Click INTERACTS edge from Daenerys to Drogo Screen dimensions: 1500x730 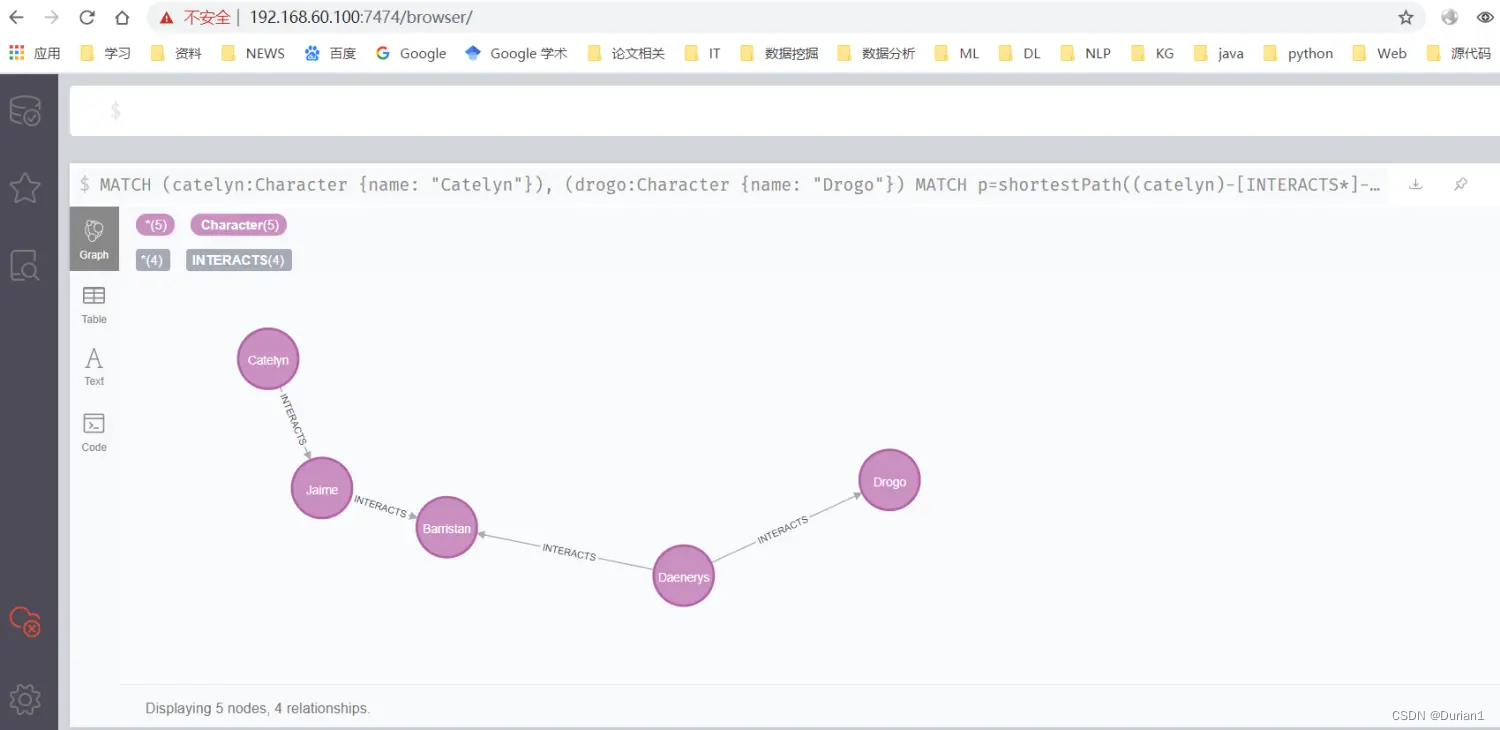tap(783, 530)
